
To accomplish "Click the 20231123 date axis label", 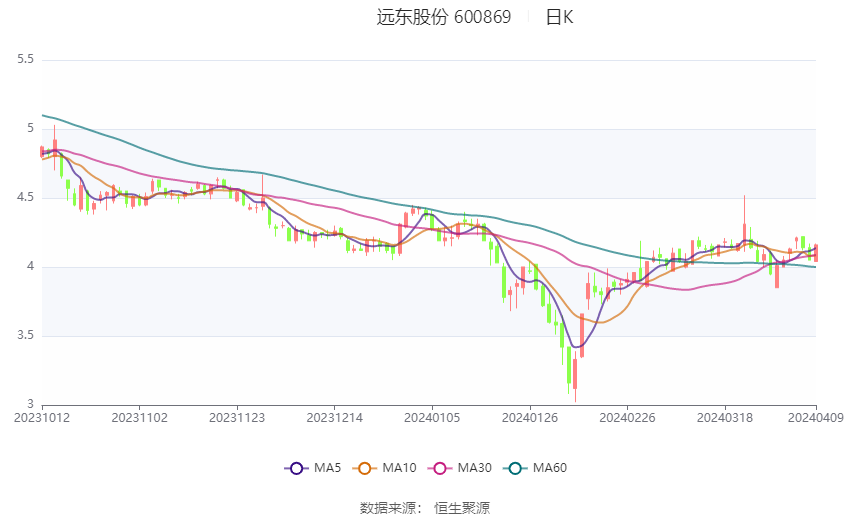I will pos(237,418).
